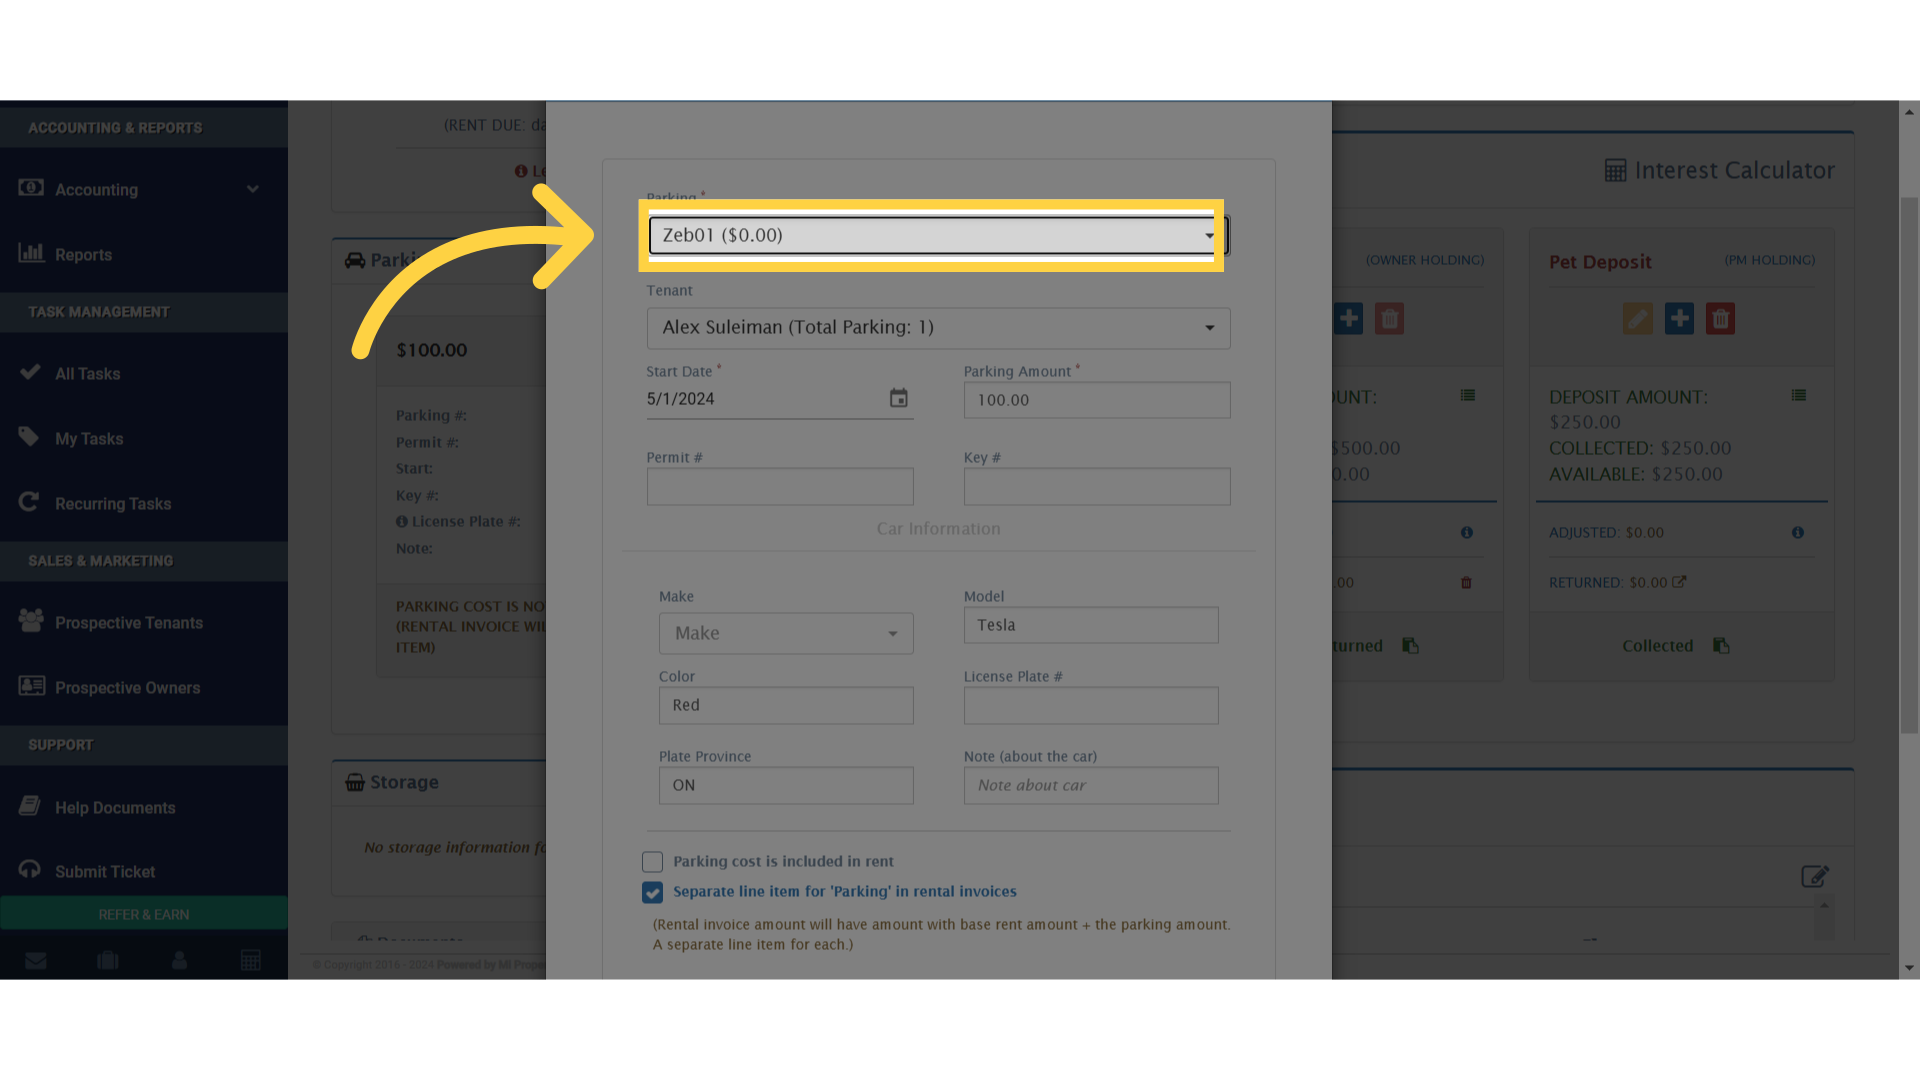The width and height of the screenshot is (1920, 1080).
Task: Open the Parking dropdown showing Zeb01 ($0.00)
Action: pyautogui.click(x=938, y=235)
